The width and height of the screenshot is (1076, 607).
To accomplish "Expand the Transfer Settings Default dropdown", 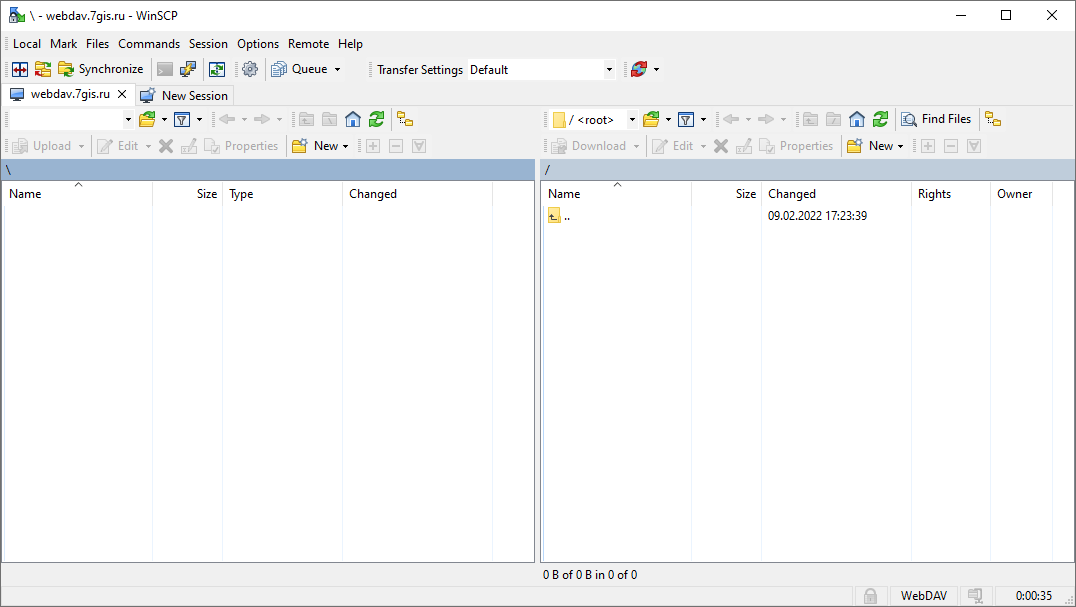I will pos(609,70).
